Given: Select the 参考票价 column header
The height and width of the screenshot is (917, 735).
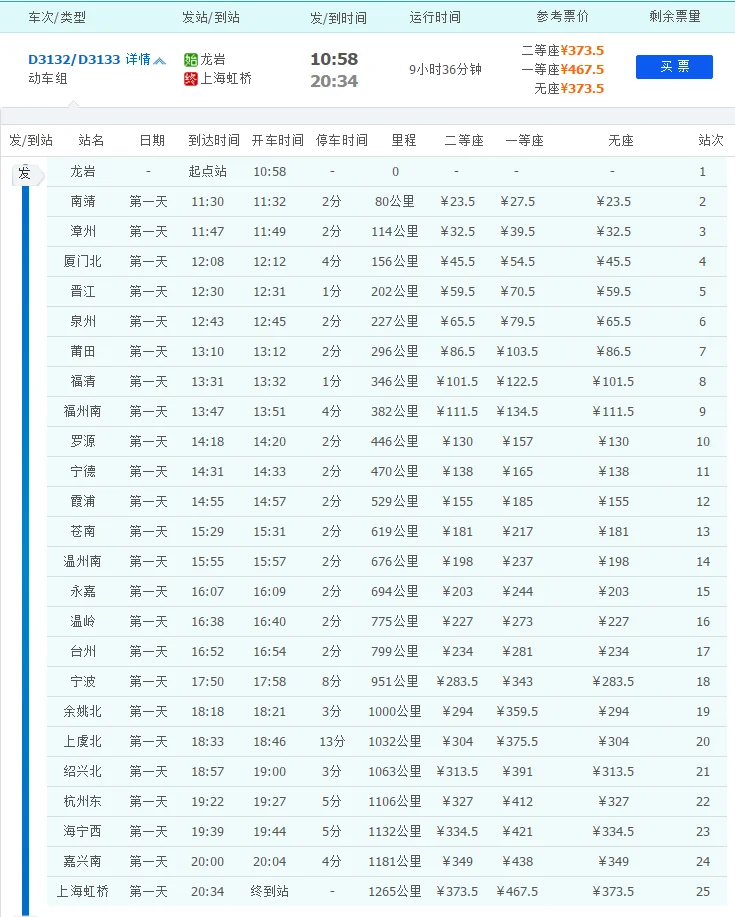Looking at the screenshot, I should click(563, 16).
